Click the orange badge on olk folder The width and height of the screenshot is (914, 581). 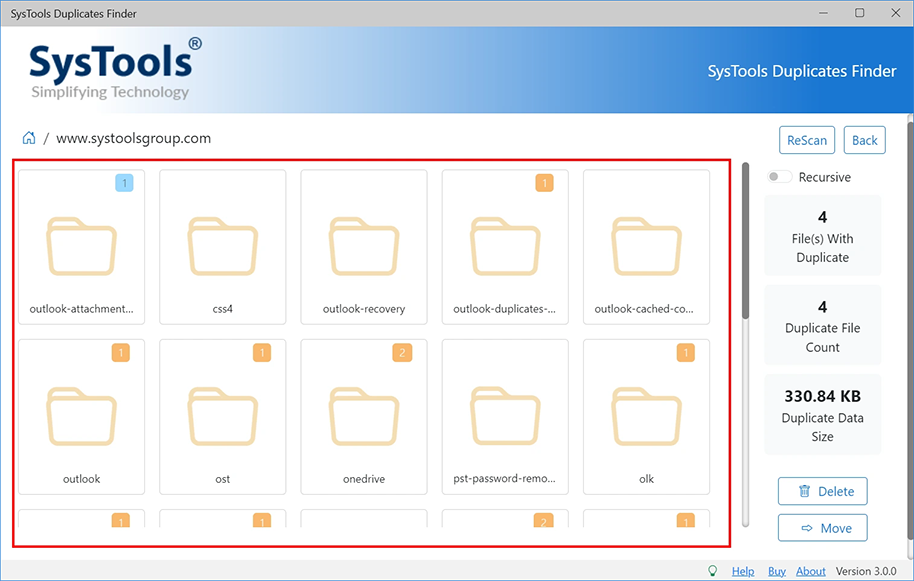click(x=686, y=353)
